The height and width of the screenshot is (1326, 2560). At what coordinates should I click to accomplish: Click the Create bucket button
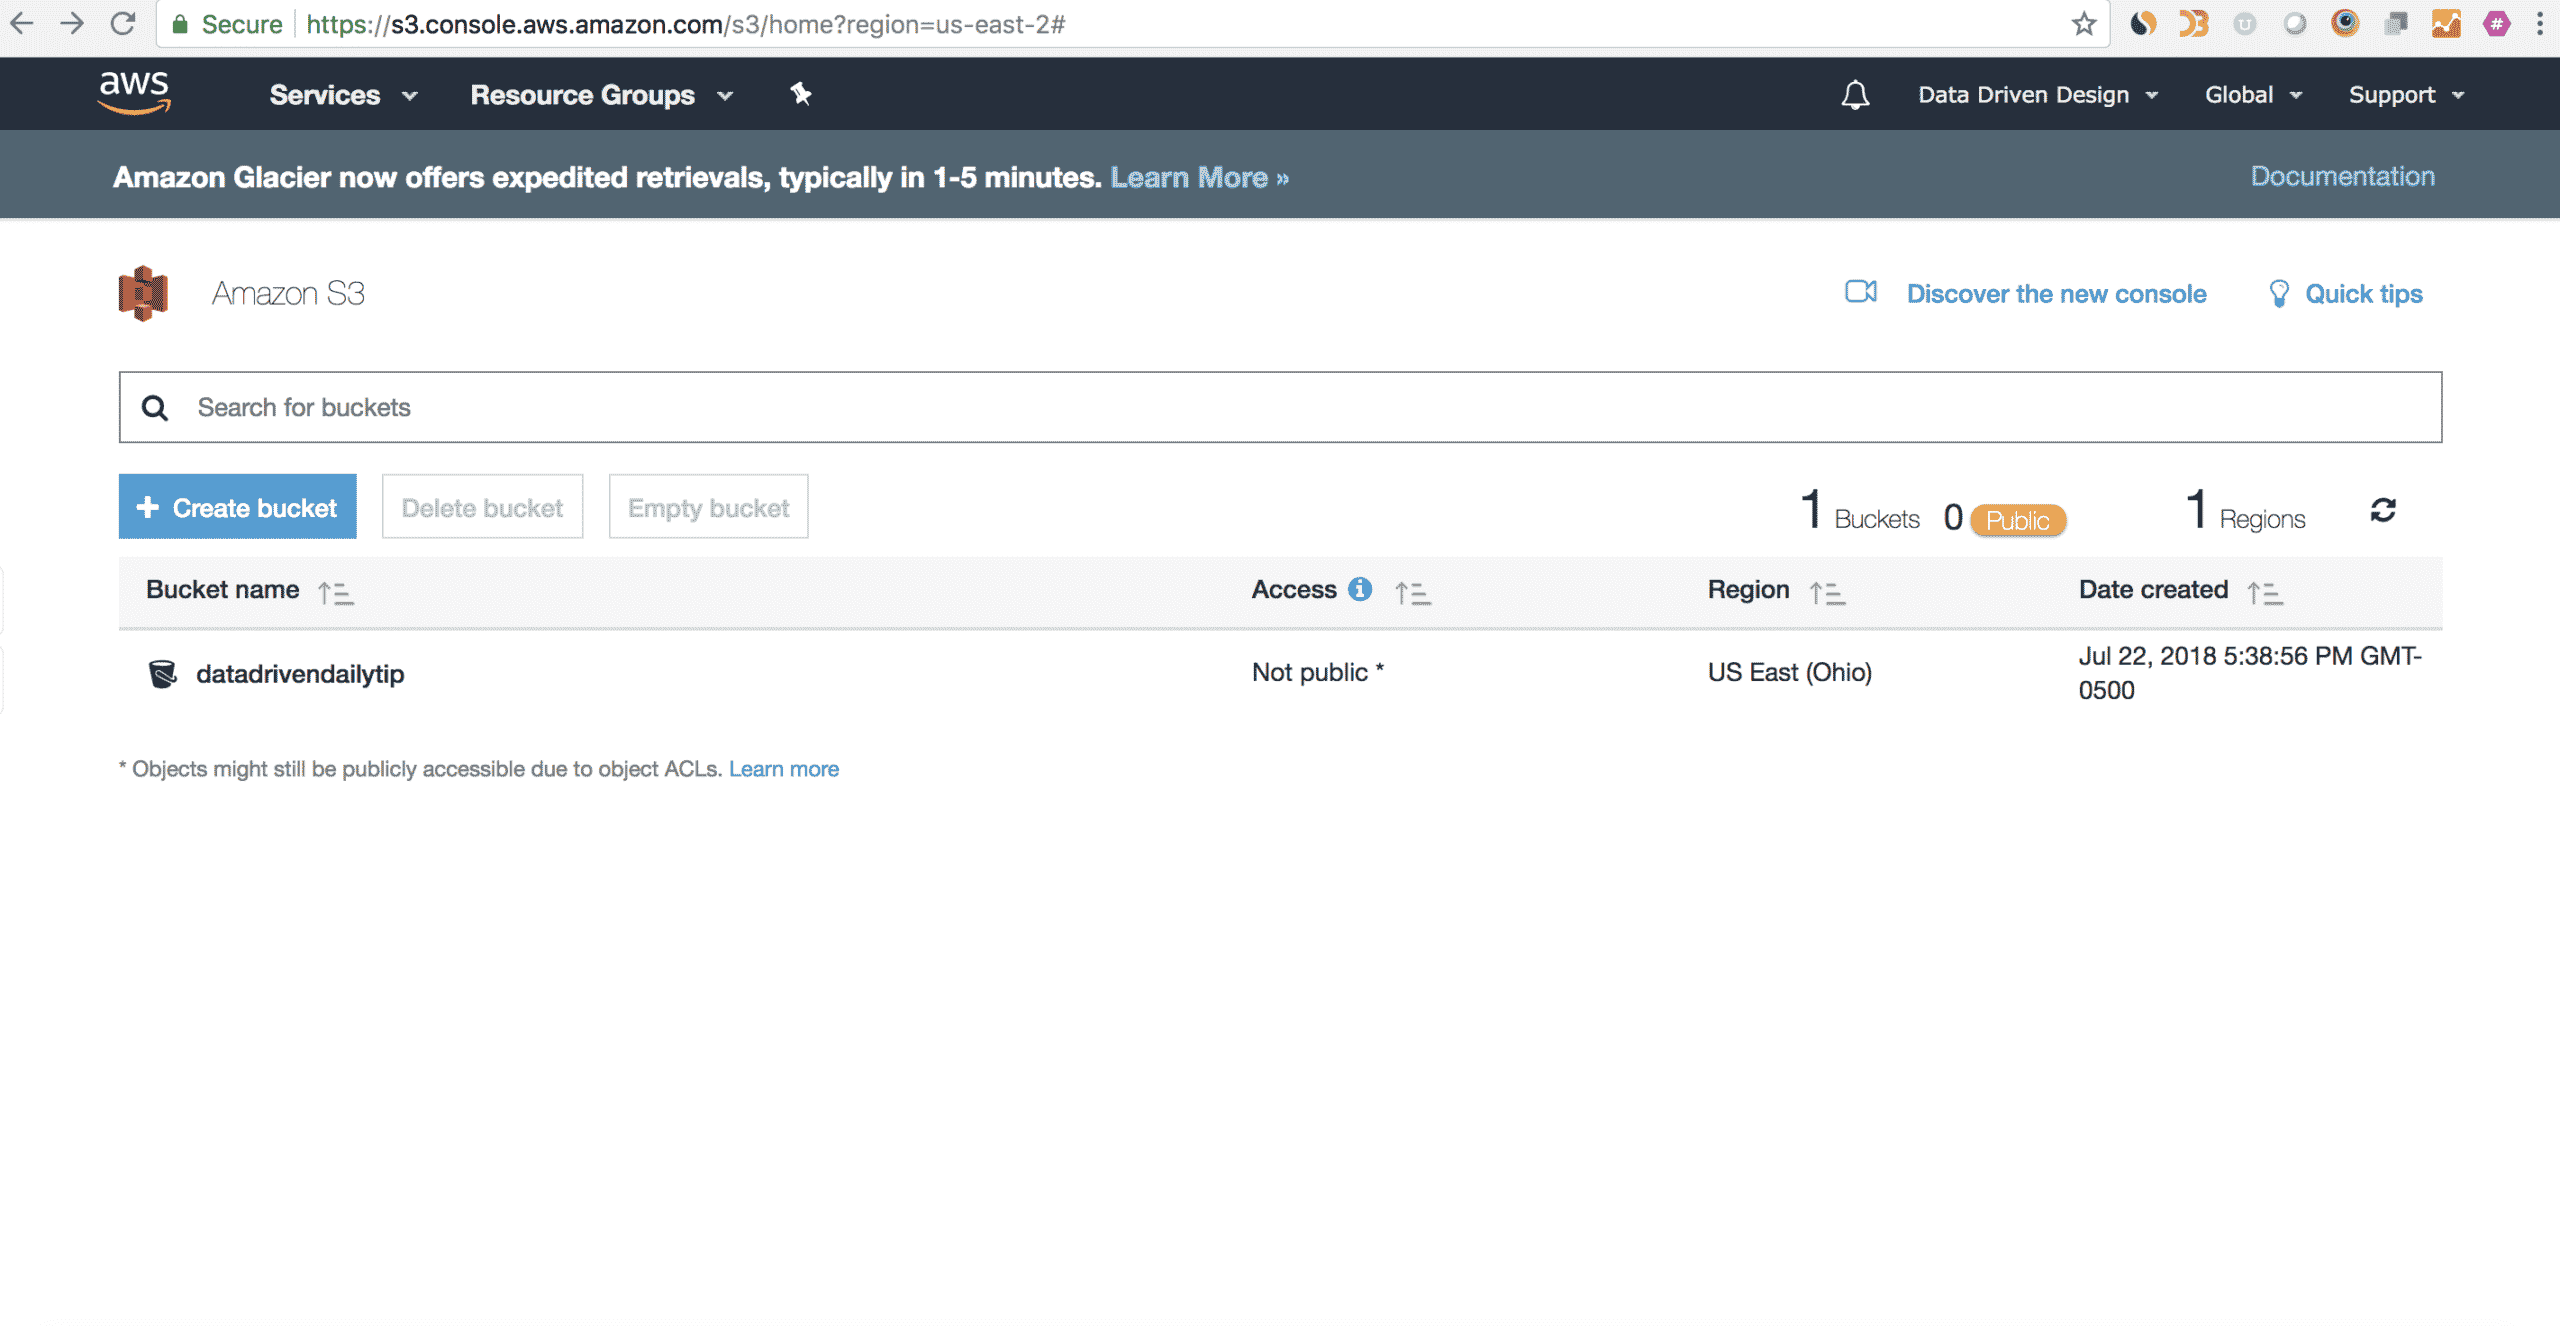237,507
